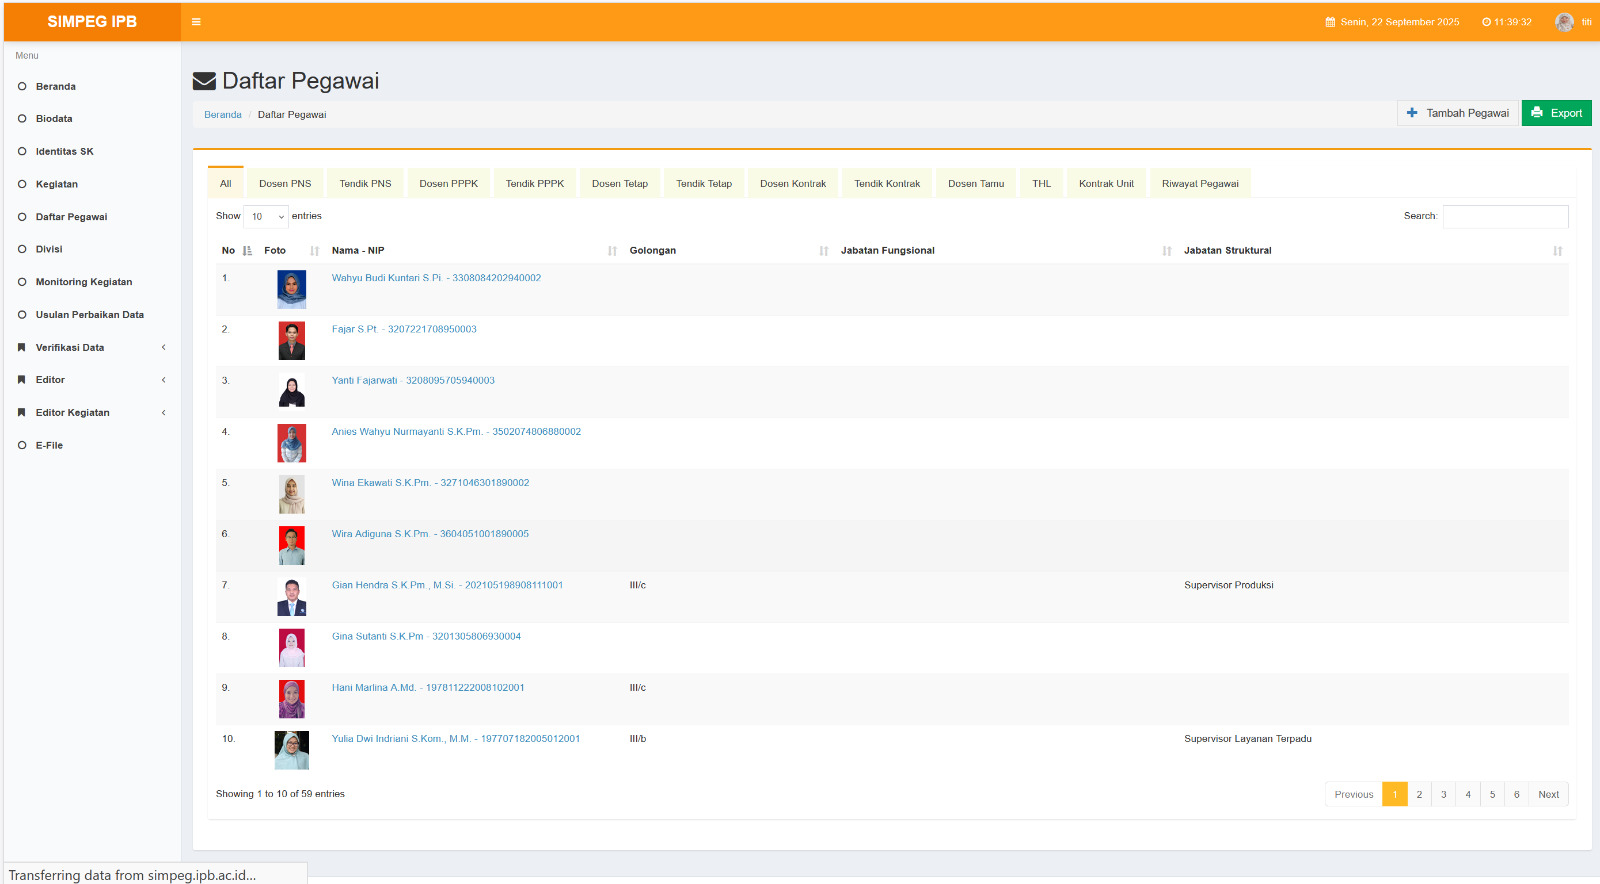Sort by Golongan column icon

[x=823, y=251]
